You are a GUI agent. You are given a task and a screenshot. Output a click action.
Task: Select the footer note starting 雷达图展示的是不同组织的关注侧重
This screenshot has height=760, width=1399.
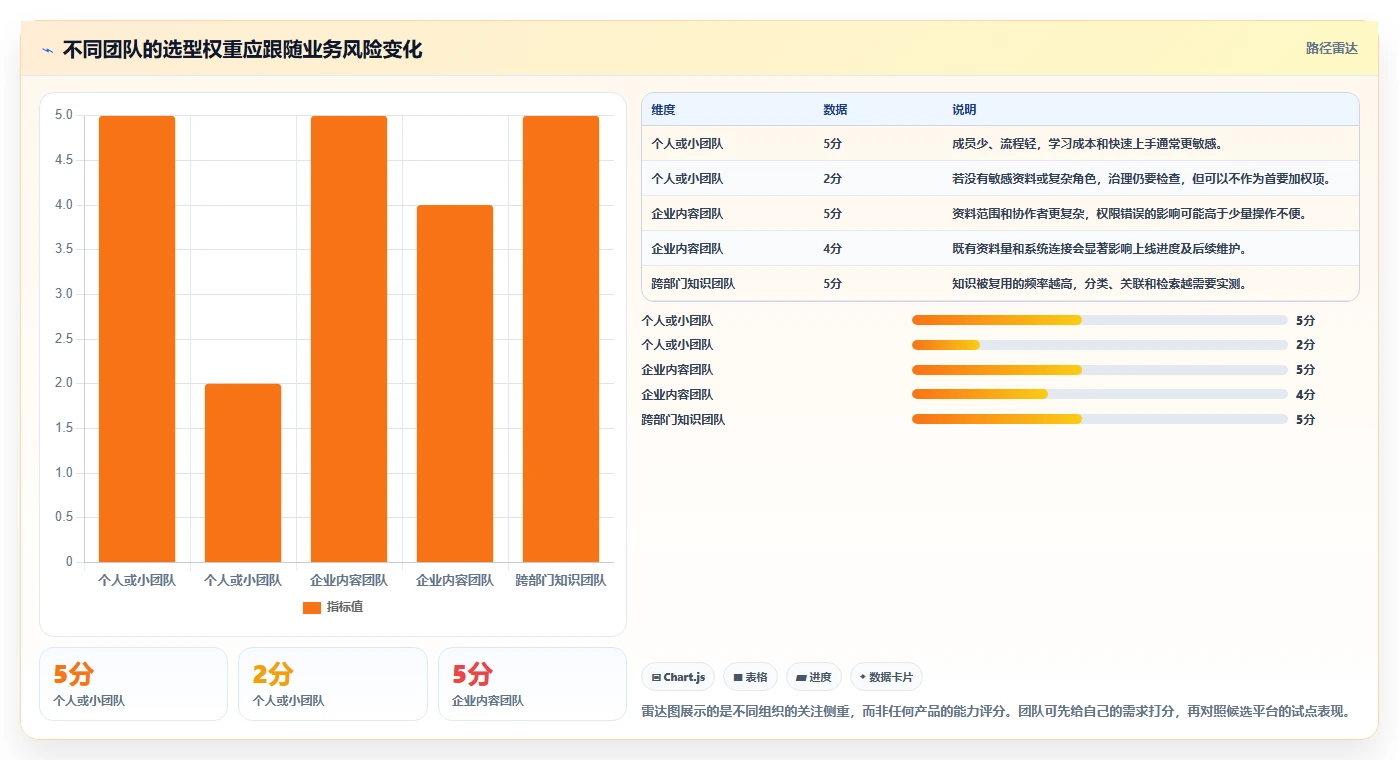(996, 712)
